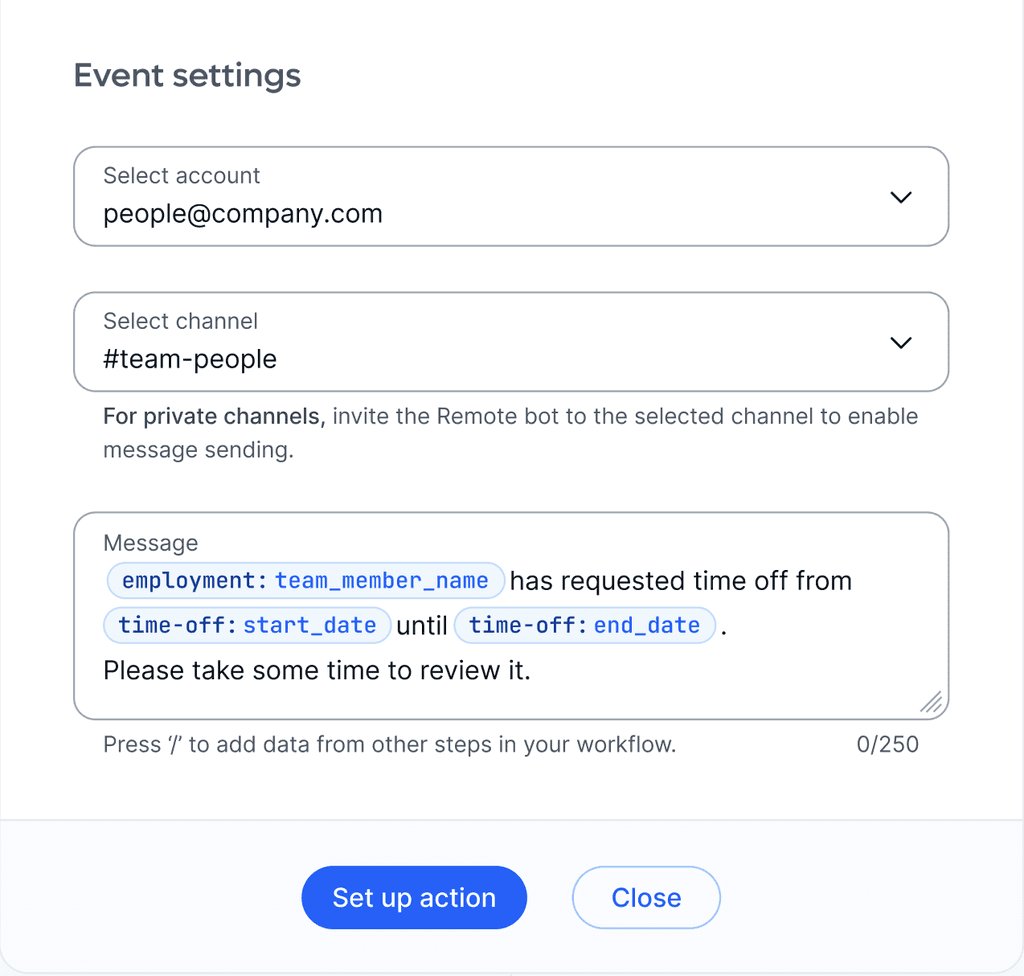Click the Message field label
The image size is (1024, 976).
[x=150, y=543]
